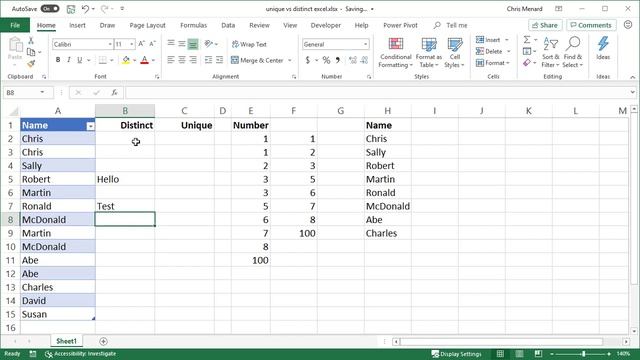640x360 pixels.
Task: Click the Font Color letter A icon
Action: tap(144, 60)
